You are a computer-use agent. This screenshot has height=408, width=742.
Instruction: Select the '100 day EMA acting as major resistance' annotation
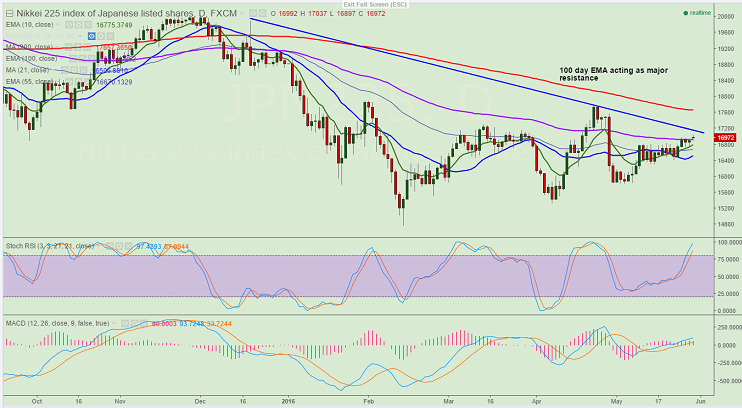pyautogui.click(x=613, y=74)
